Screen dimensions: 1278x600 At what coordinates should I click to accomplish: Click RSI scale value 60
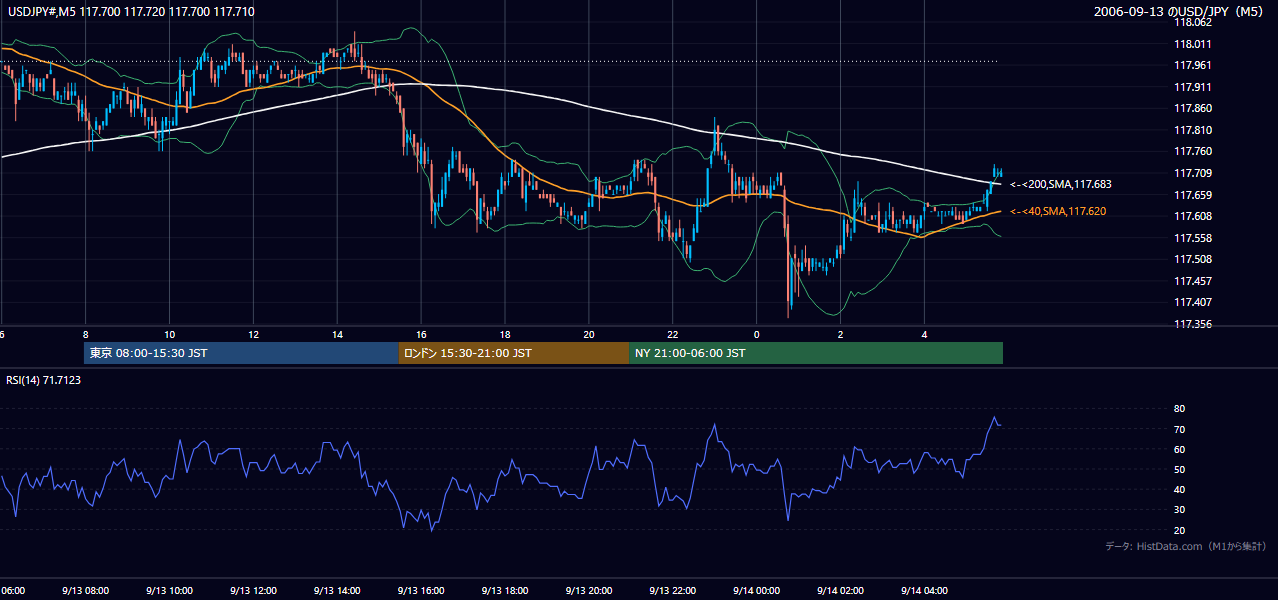point(1179,449)
